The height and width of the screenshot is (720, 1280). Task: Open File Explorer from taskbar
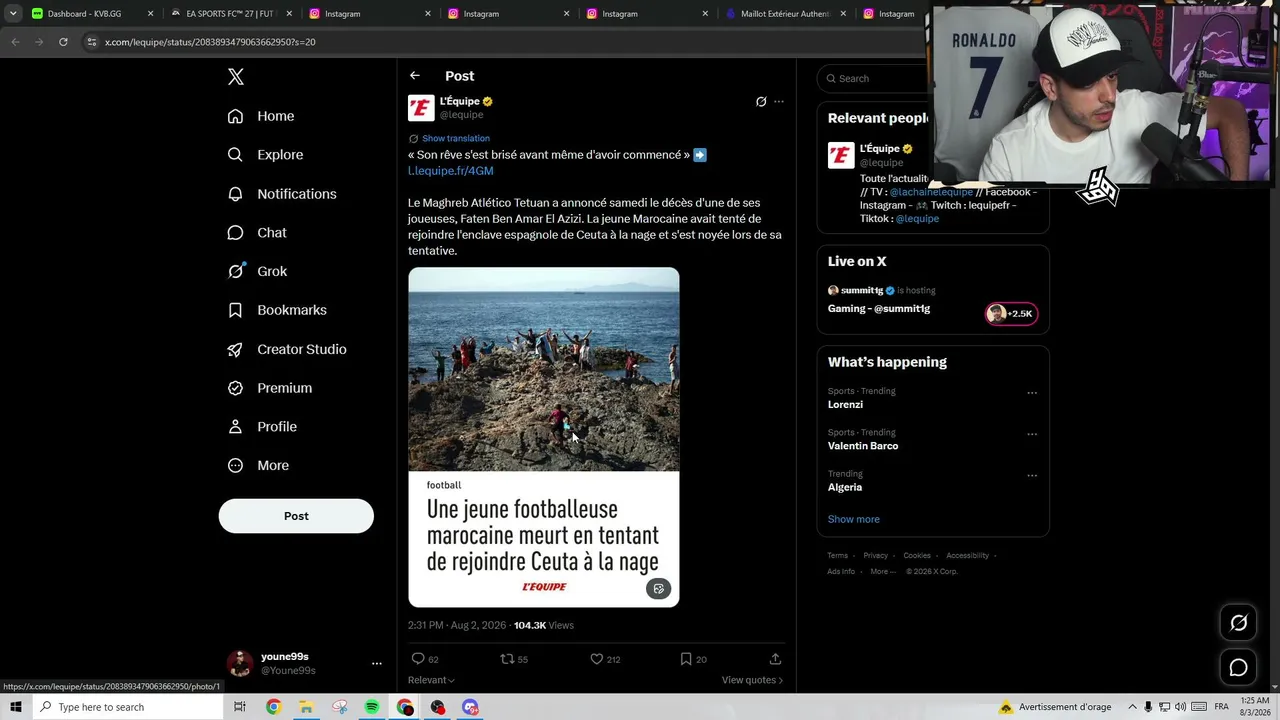coord(306,707)
